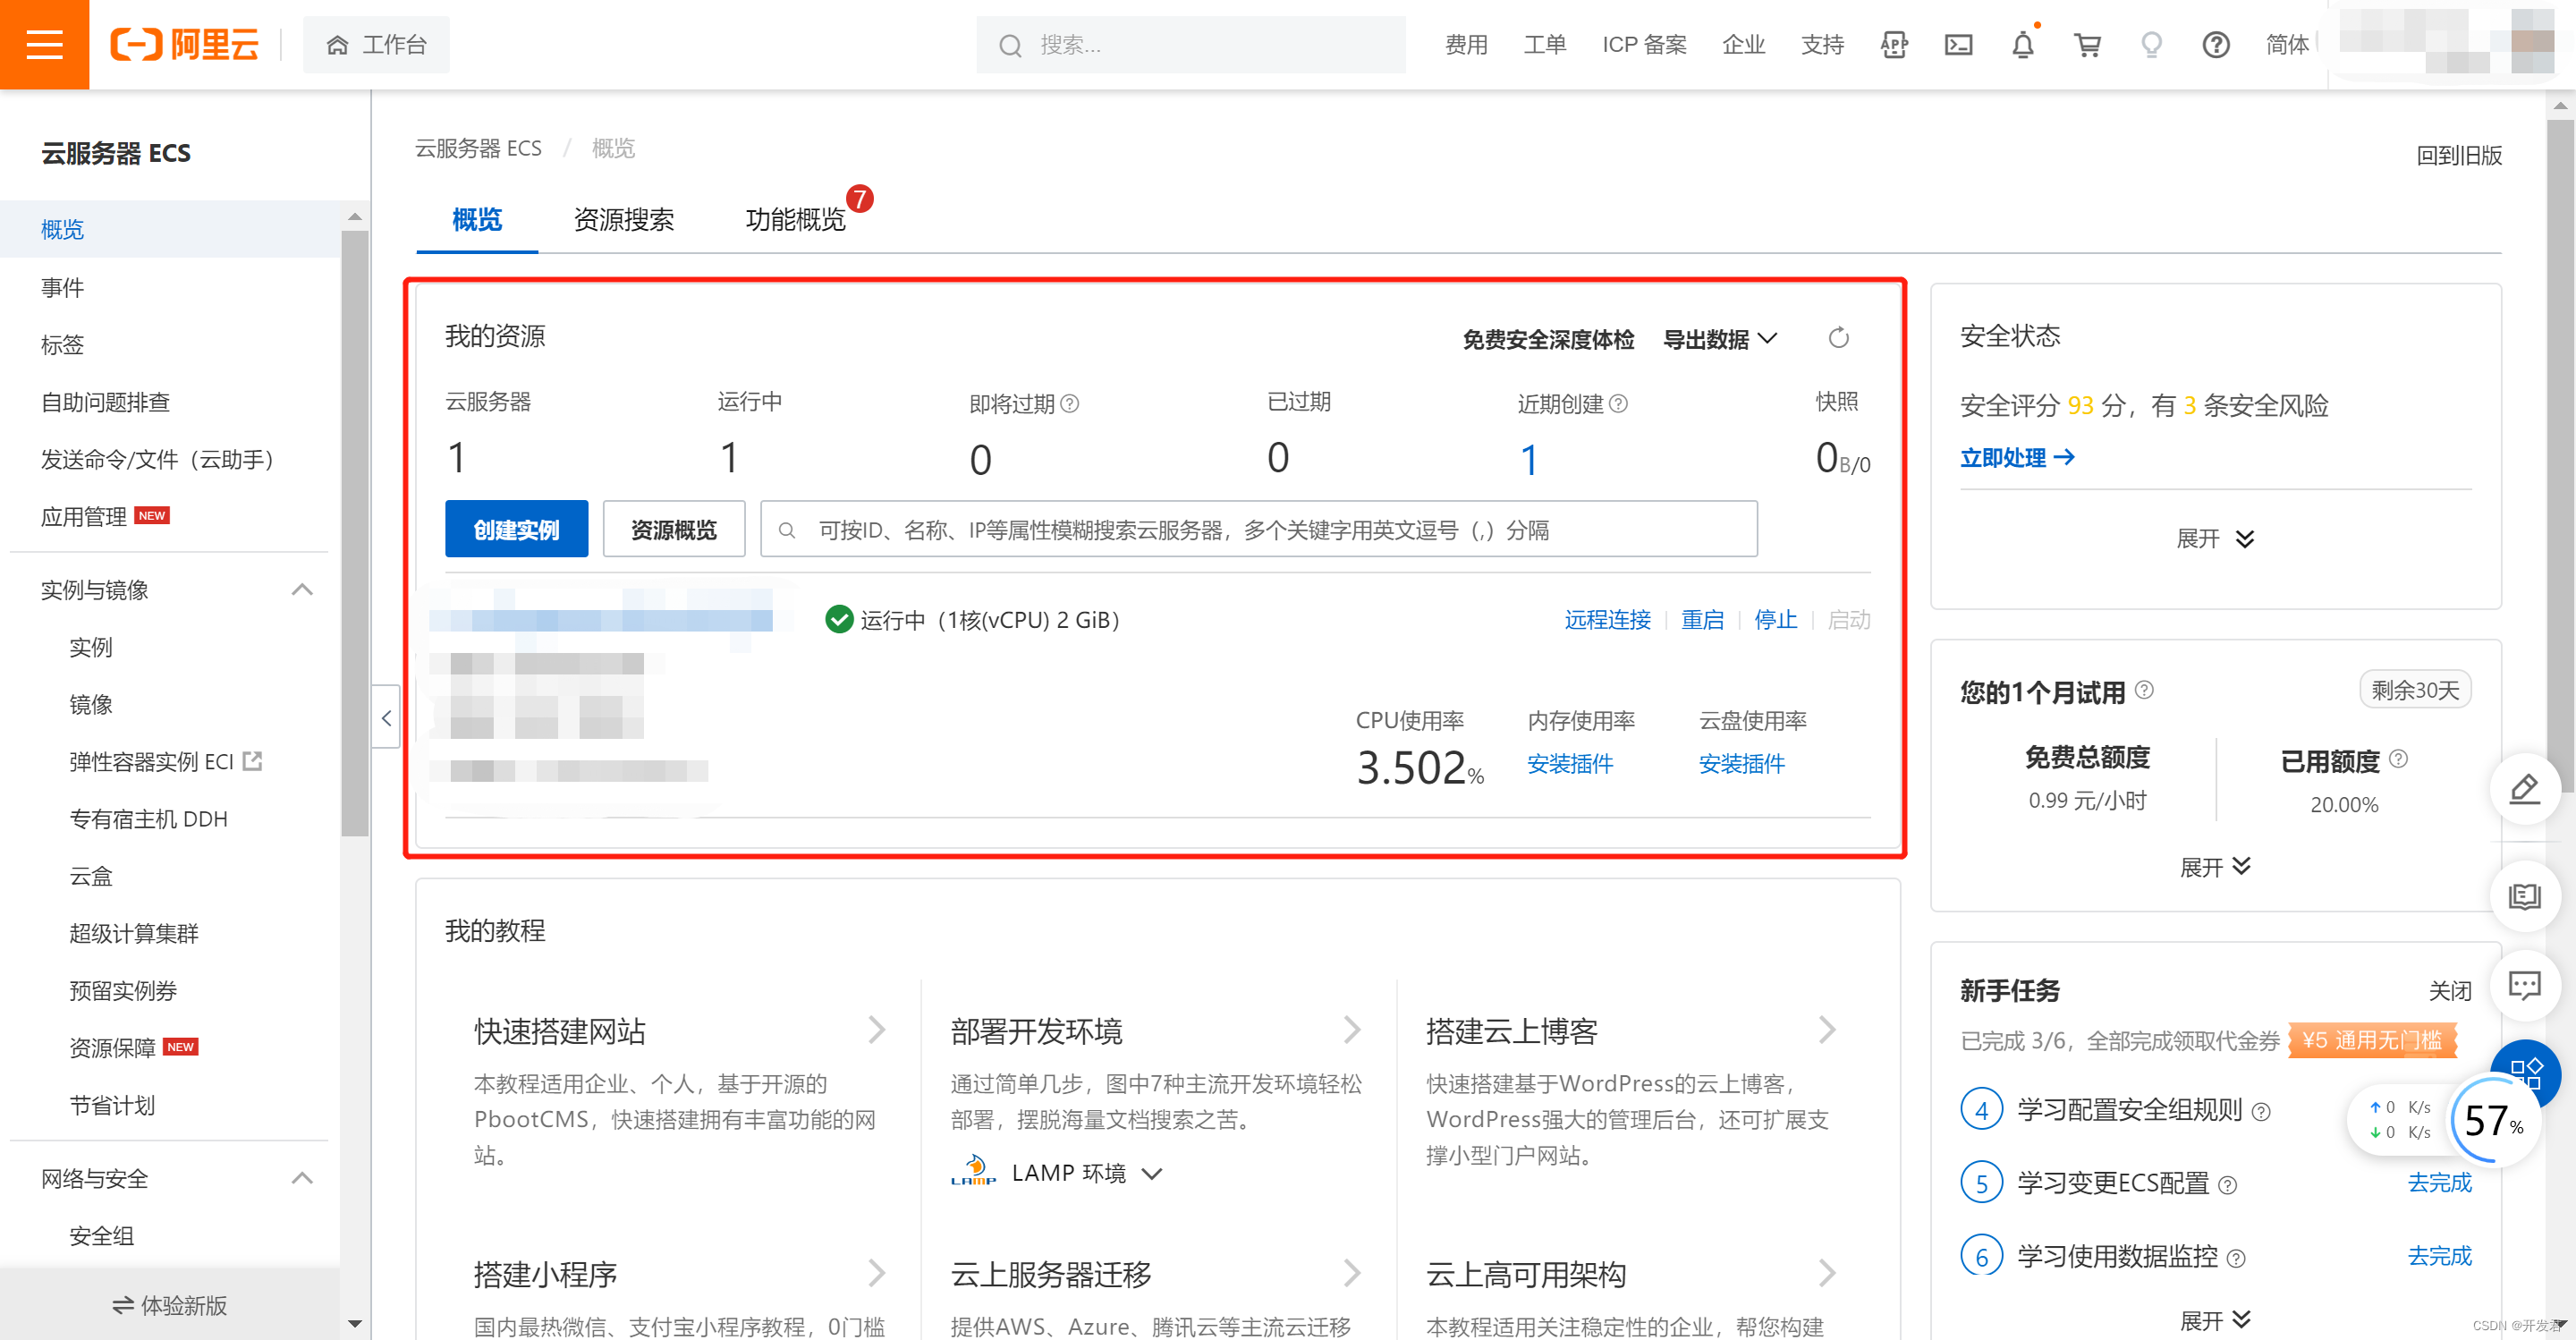
Task: Open 事件 in the sidebar
Action: click(62, 287)
